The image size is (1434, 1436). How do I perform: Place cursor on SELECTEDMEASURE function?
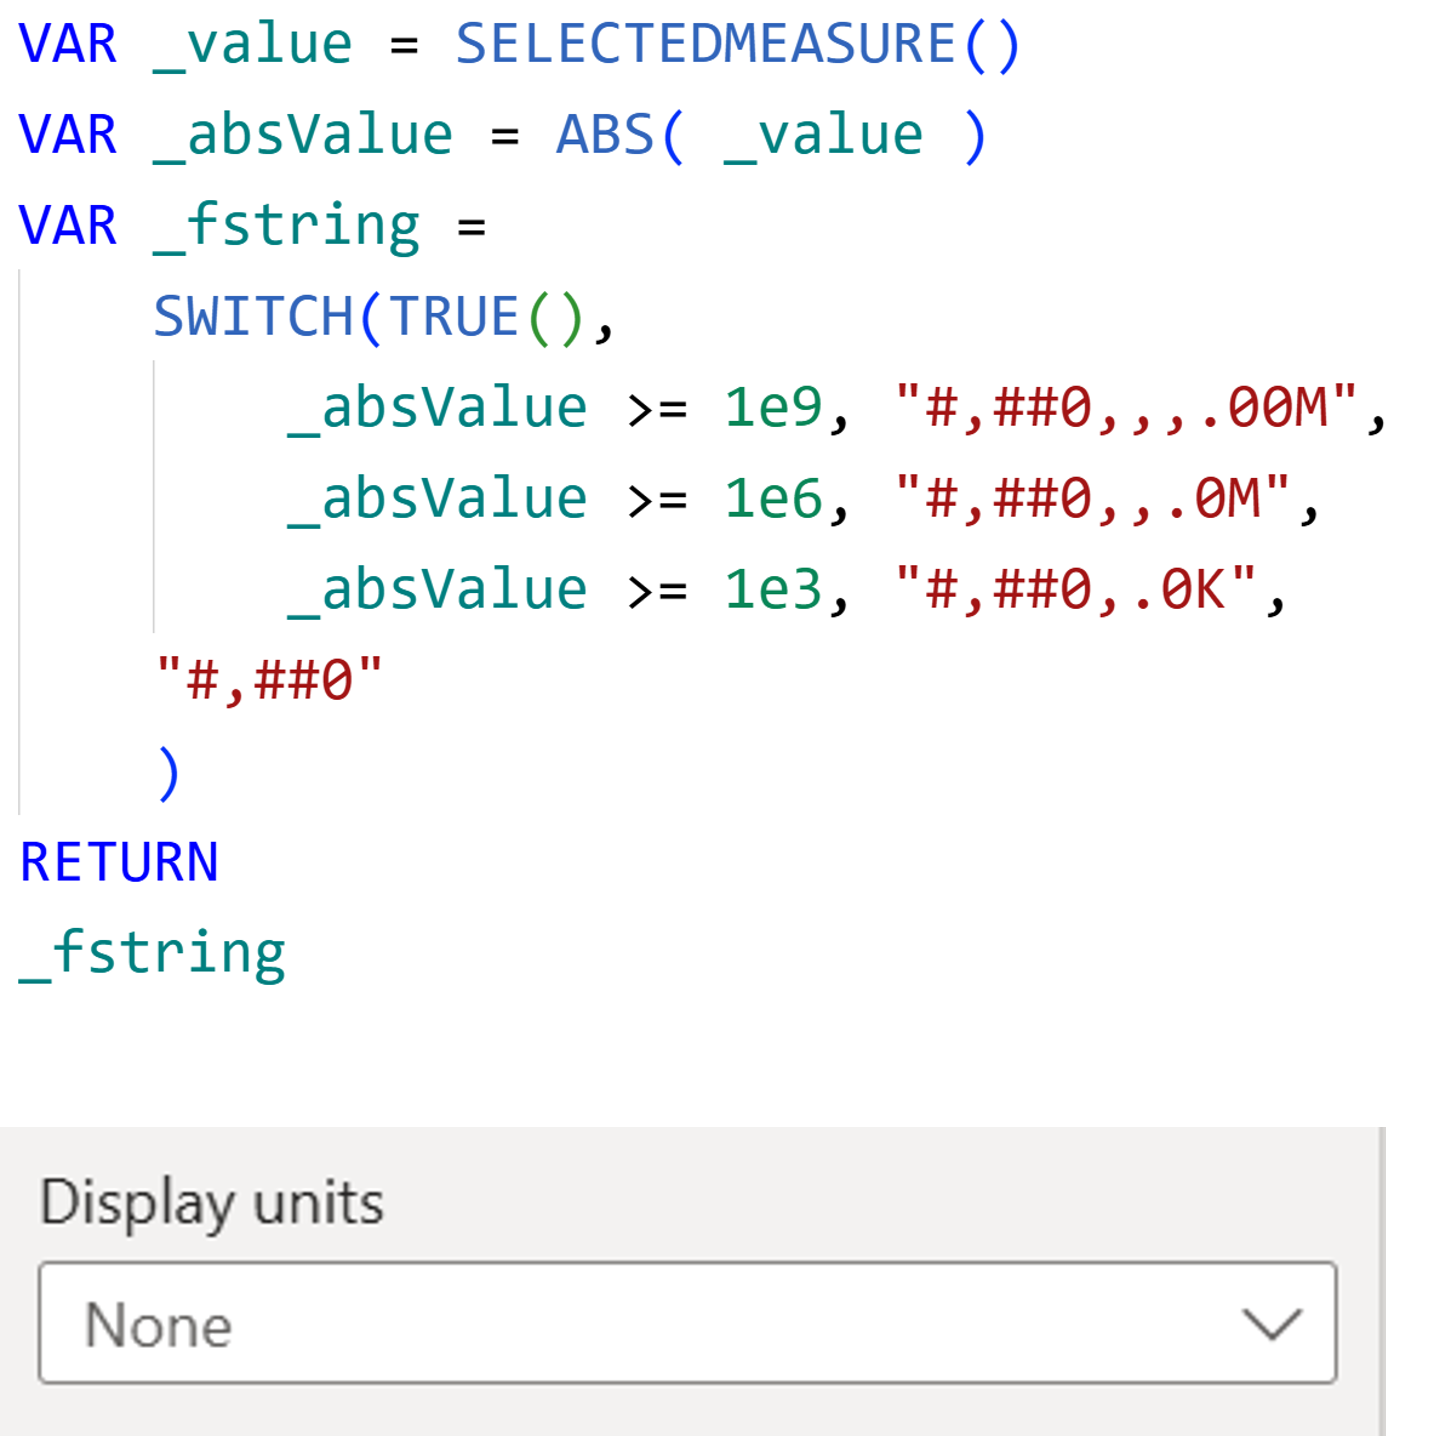tap(705, 44)
